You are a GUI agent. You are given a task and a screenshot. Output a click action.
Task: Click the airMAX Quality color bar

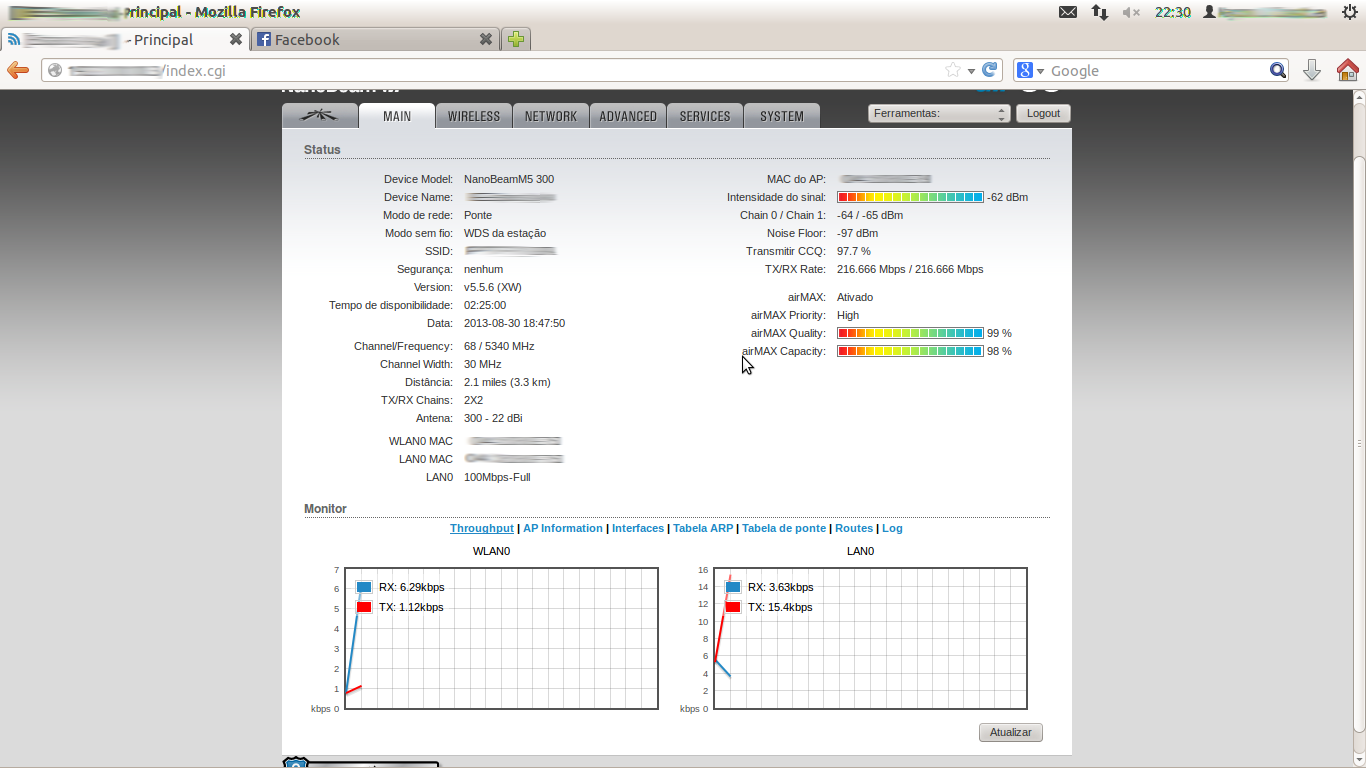[910, 333]
